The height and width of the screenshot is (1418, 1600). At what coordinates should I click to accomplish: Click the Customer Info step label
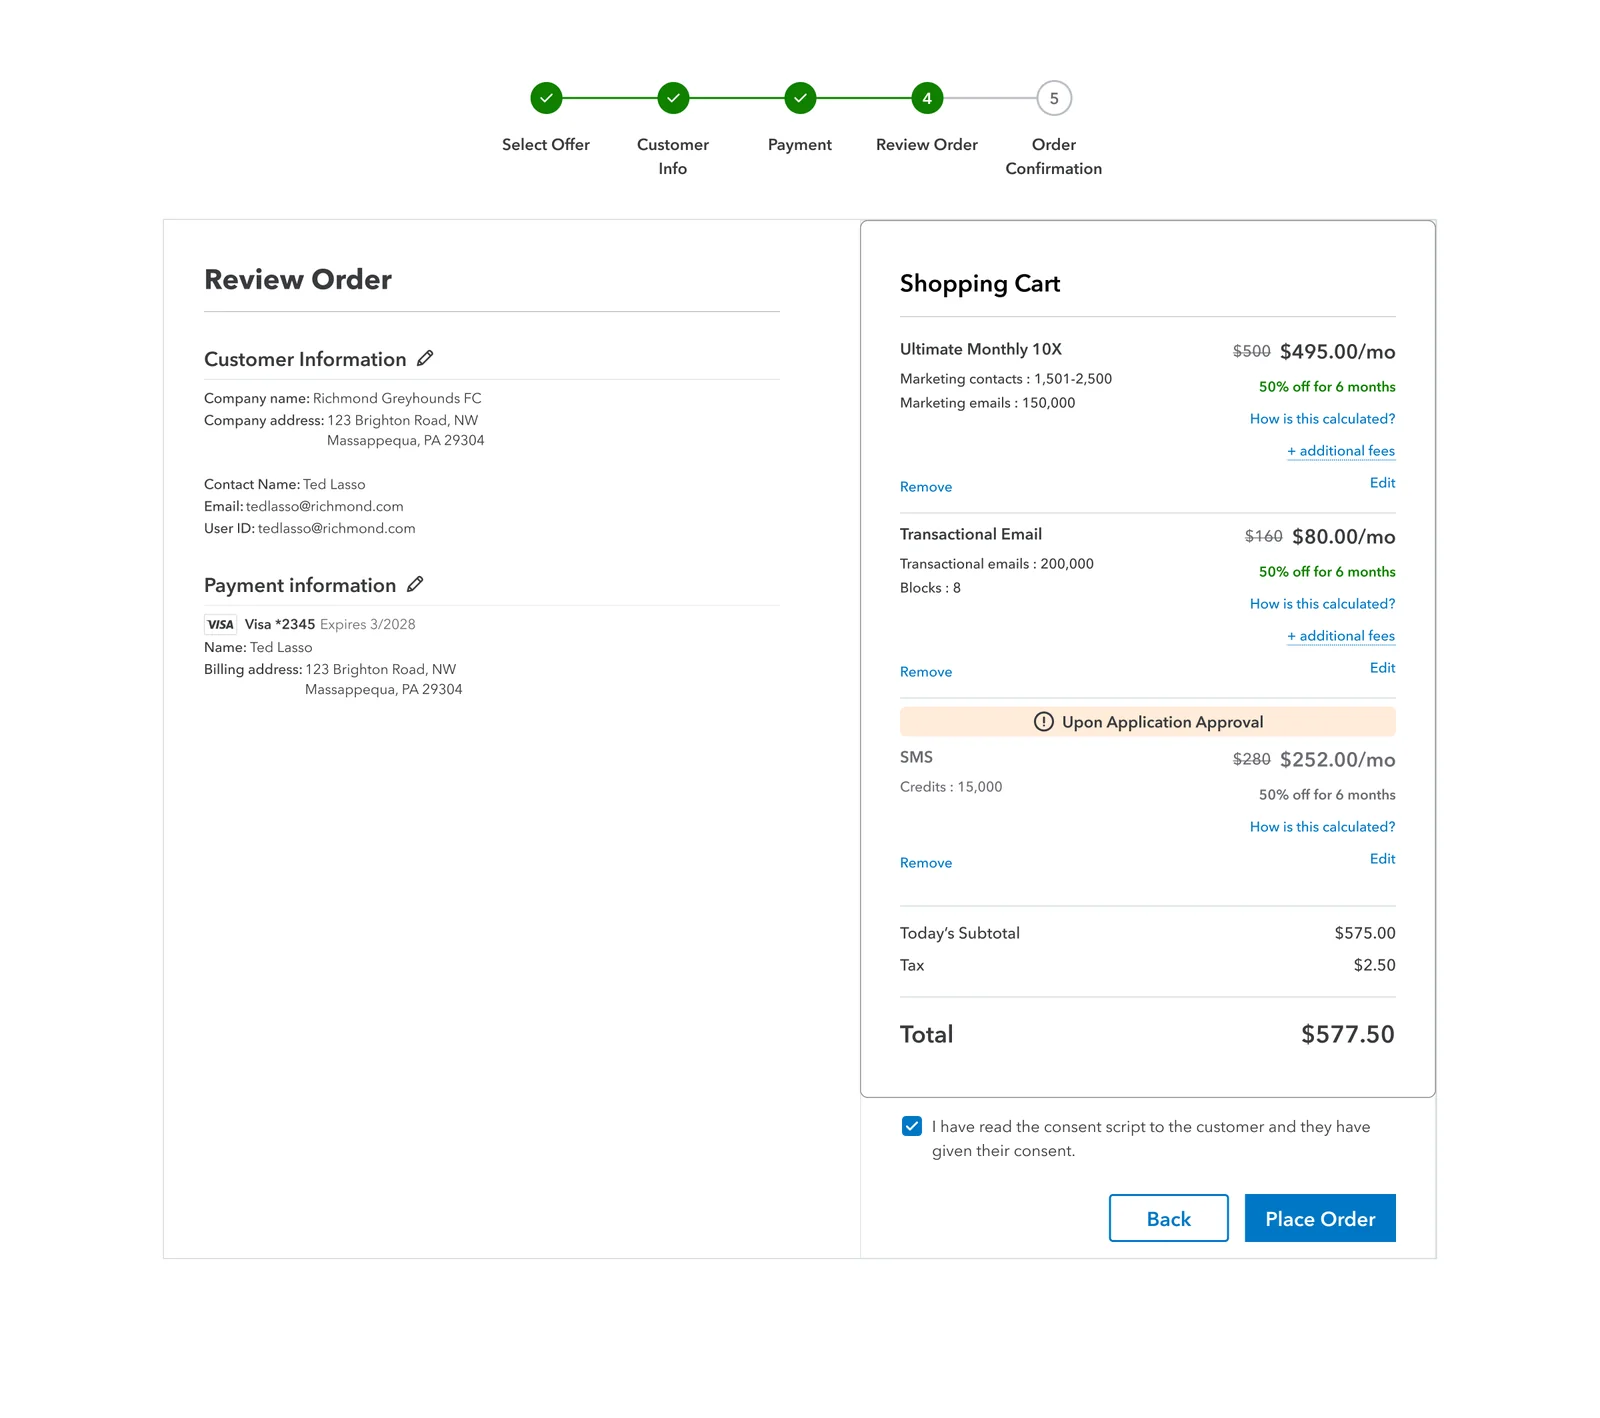pyautogui.click(x=673, y=156)
